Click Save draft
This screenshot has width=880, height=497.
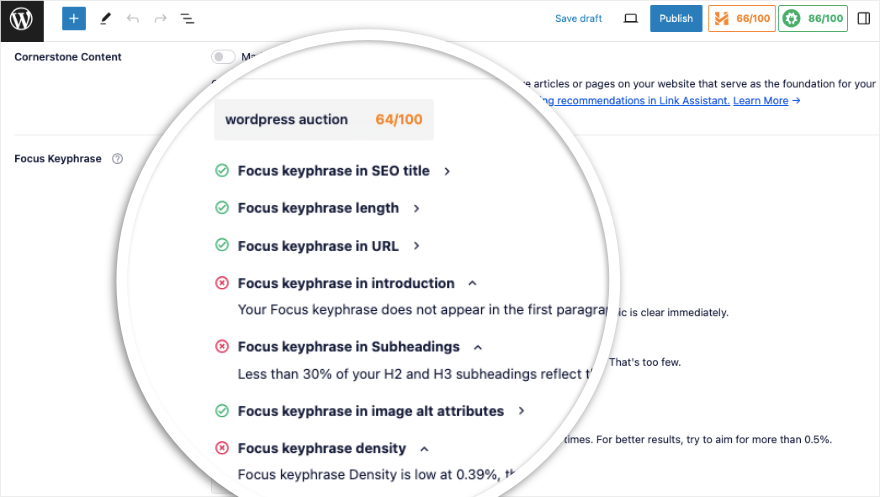click(578, 19)
